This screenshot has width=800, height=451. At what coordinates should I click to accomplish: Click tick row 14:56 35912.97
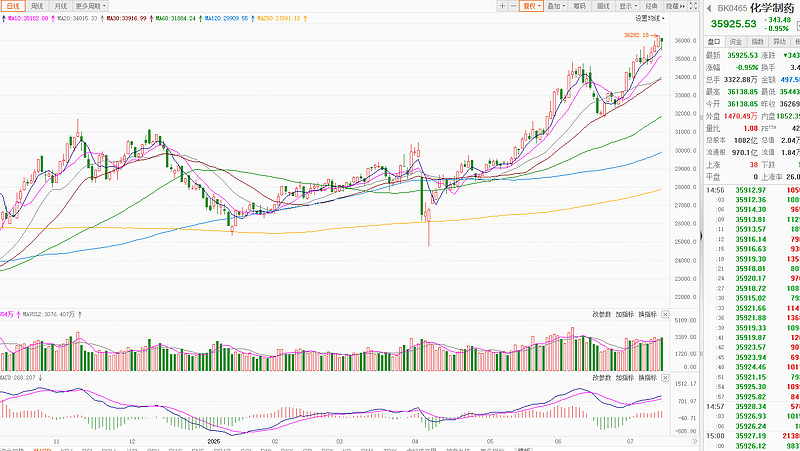point(752,190)
